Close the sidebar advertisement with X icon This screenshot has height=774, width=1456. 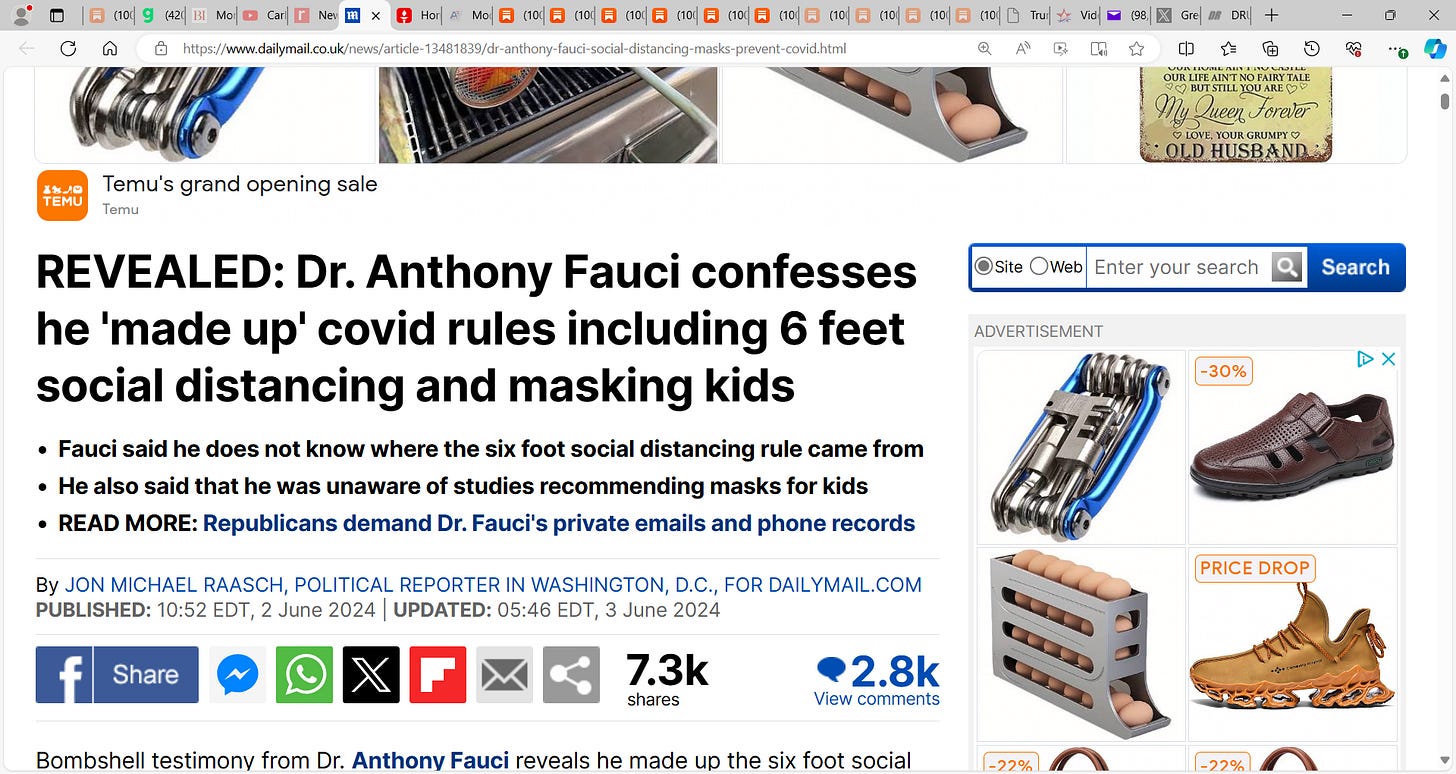click(x=1388, y=359)
